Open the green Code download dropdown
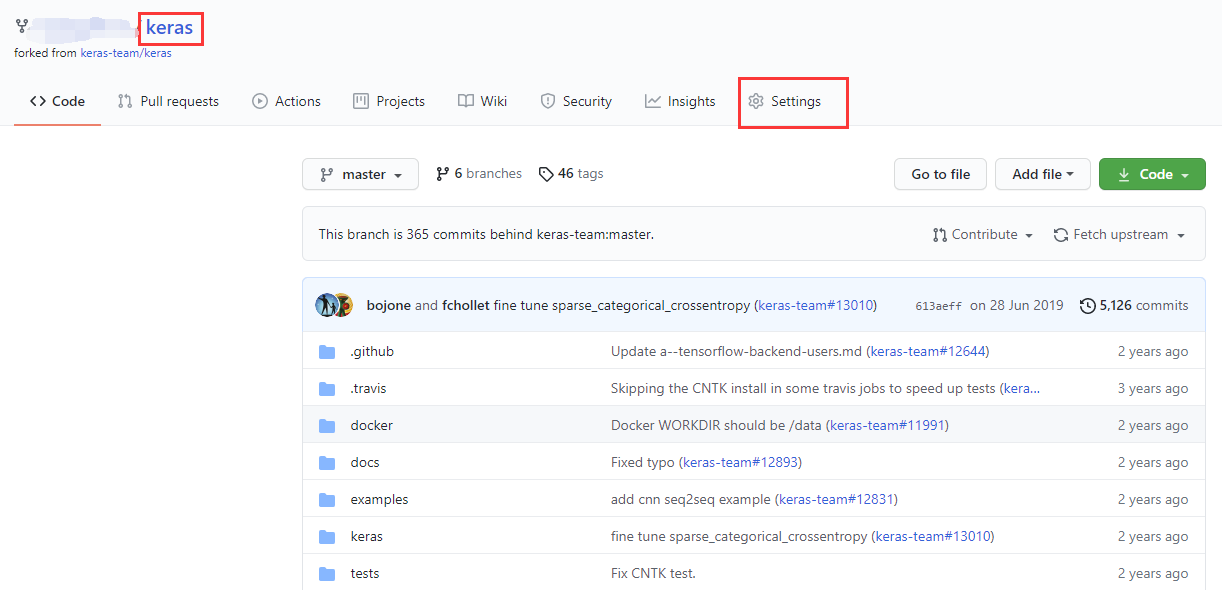The width and height of the screenshot is (1222, 590). (1152, 174)
